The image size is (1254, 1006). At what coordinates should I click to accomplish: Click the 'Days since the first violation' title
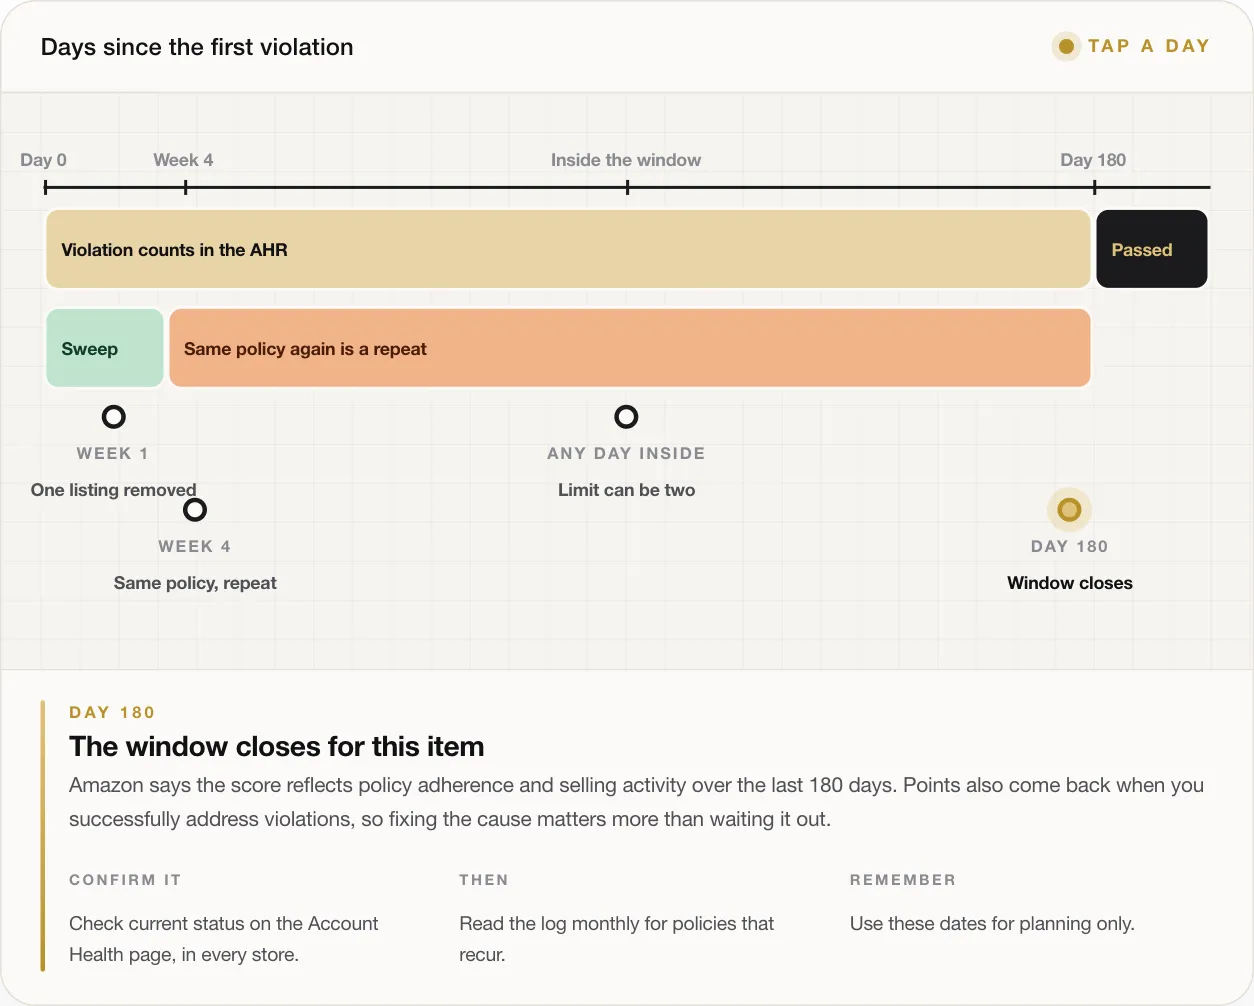tap(197, 47)
